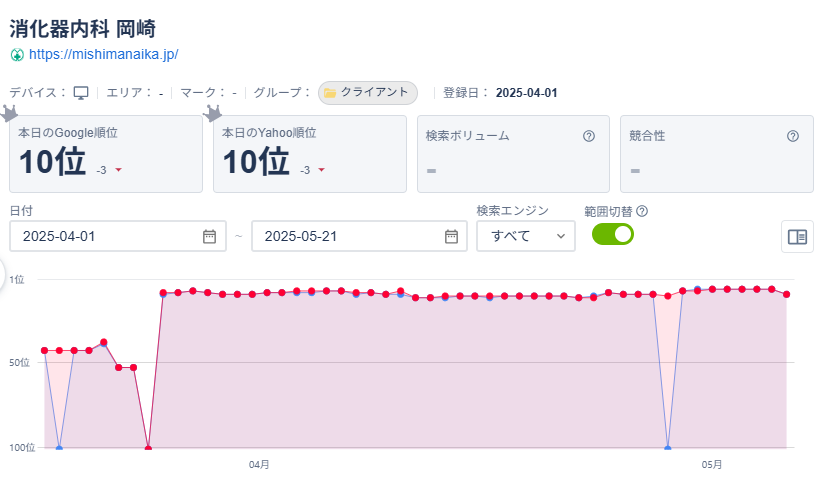Click the desktop device monitor icon
Viewport: 827px width, 490px height.
(81, 93)
